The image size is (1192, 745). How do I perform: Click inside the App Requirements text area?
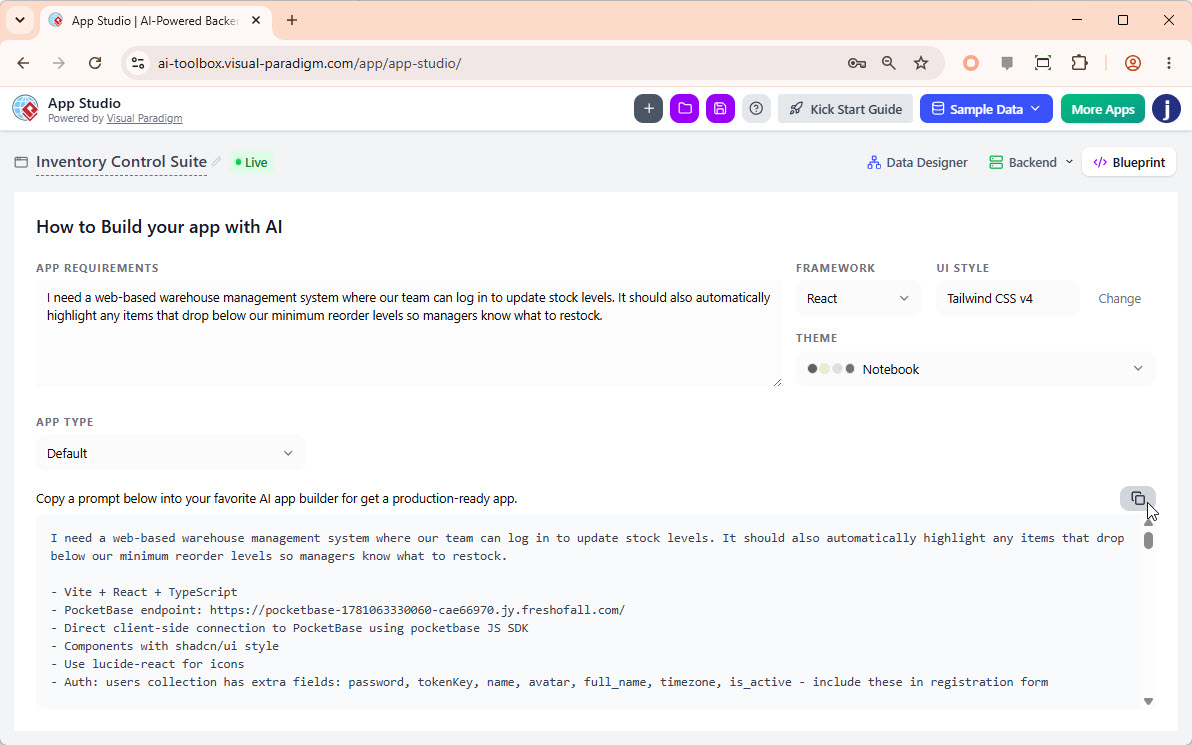408,333
